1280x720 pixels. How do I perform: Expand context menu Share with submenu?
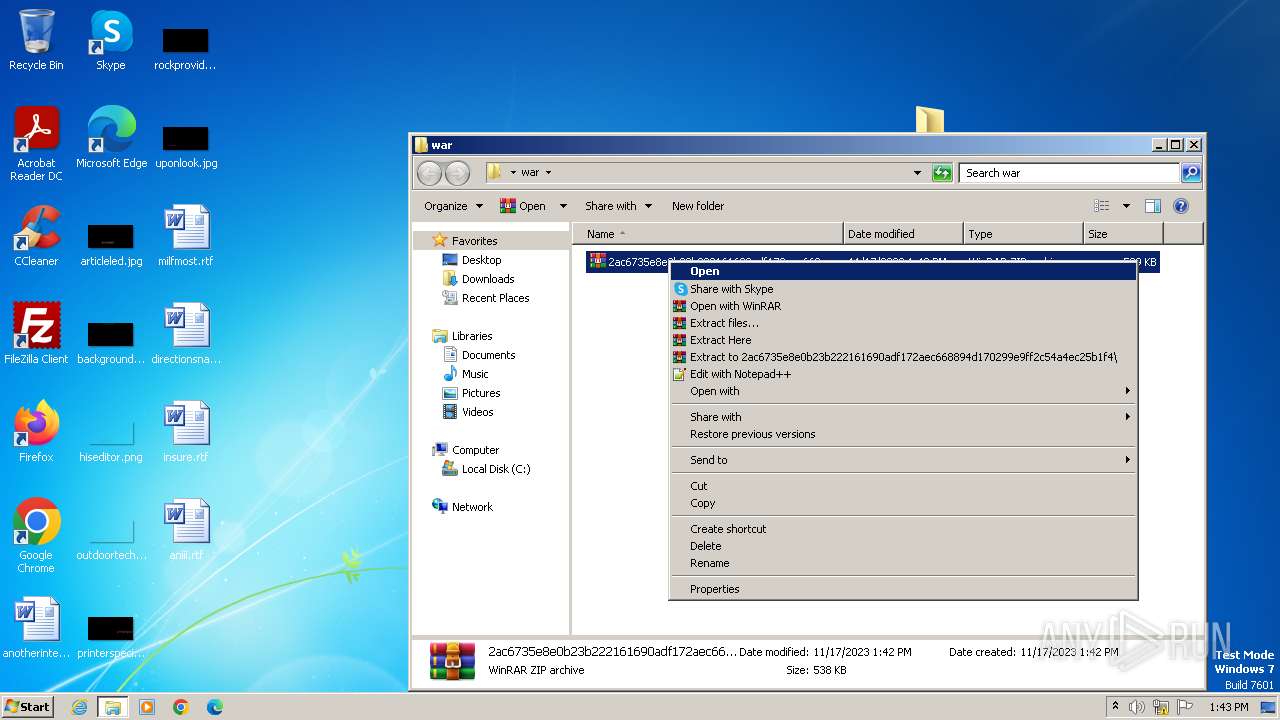[903, 417]
